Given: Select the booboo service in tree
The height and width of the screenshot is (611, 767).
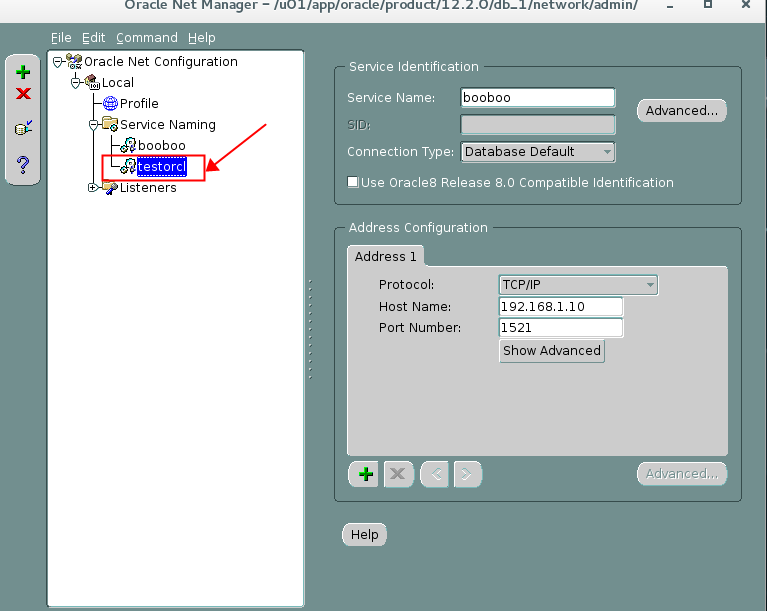Looking at the screenshot, I should pyautogui.click(x=161, y=146).
